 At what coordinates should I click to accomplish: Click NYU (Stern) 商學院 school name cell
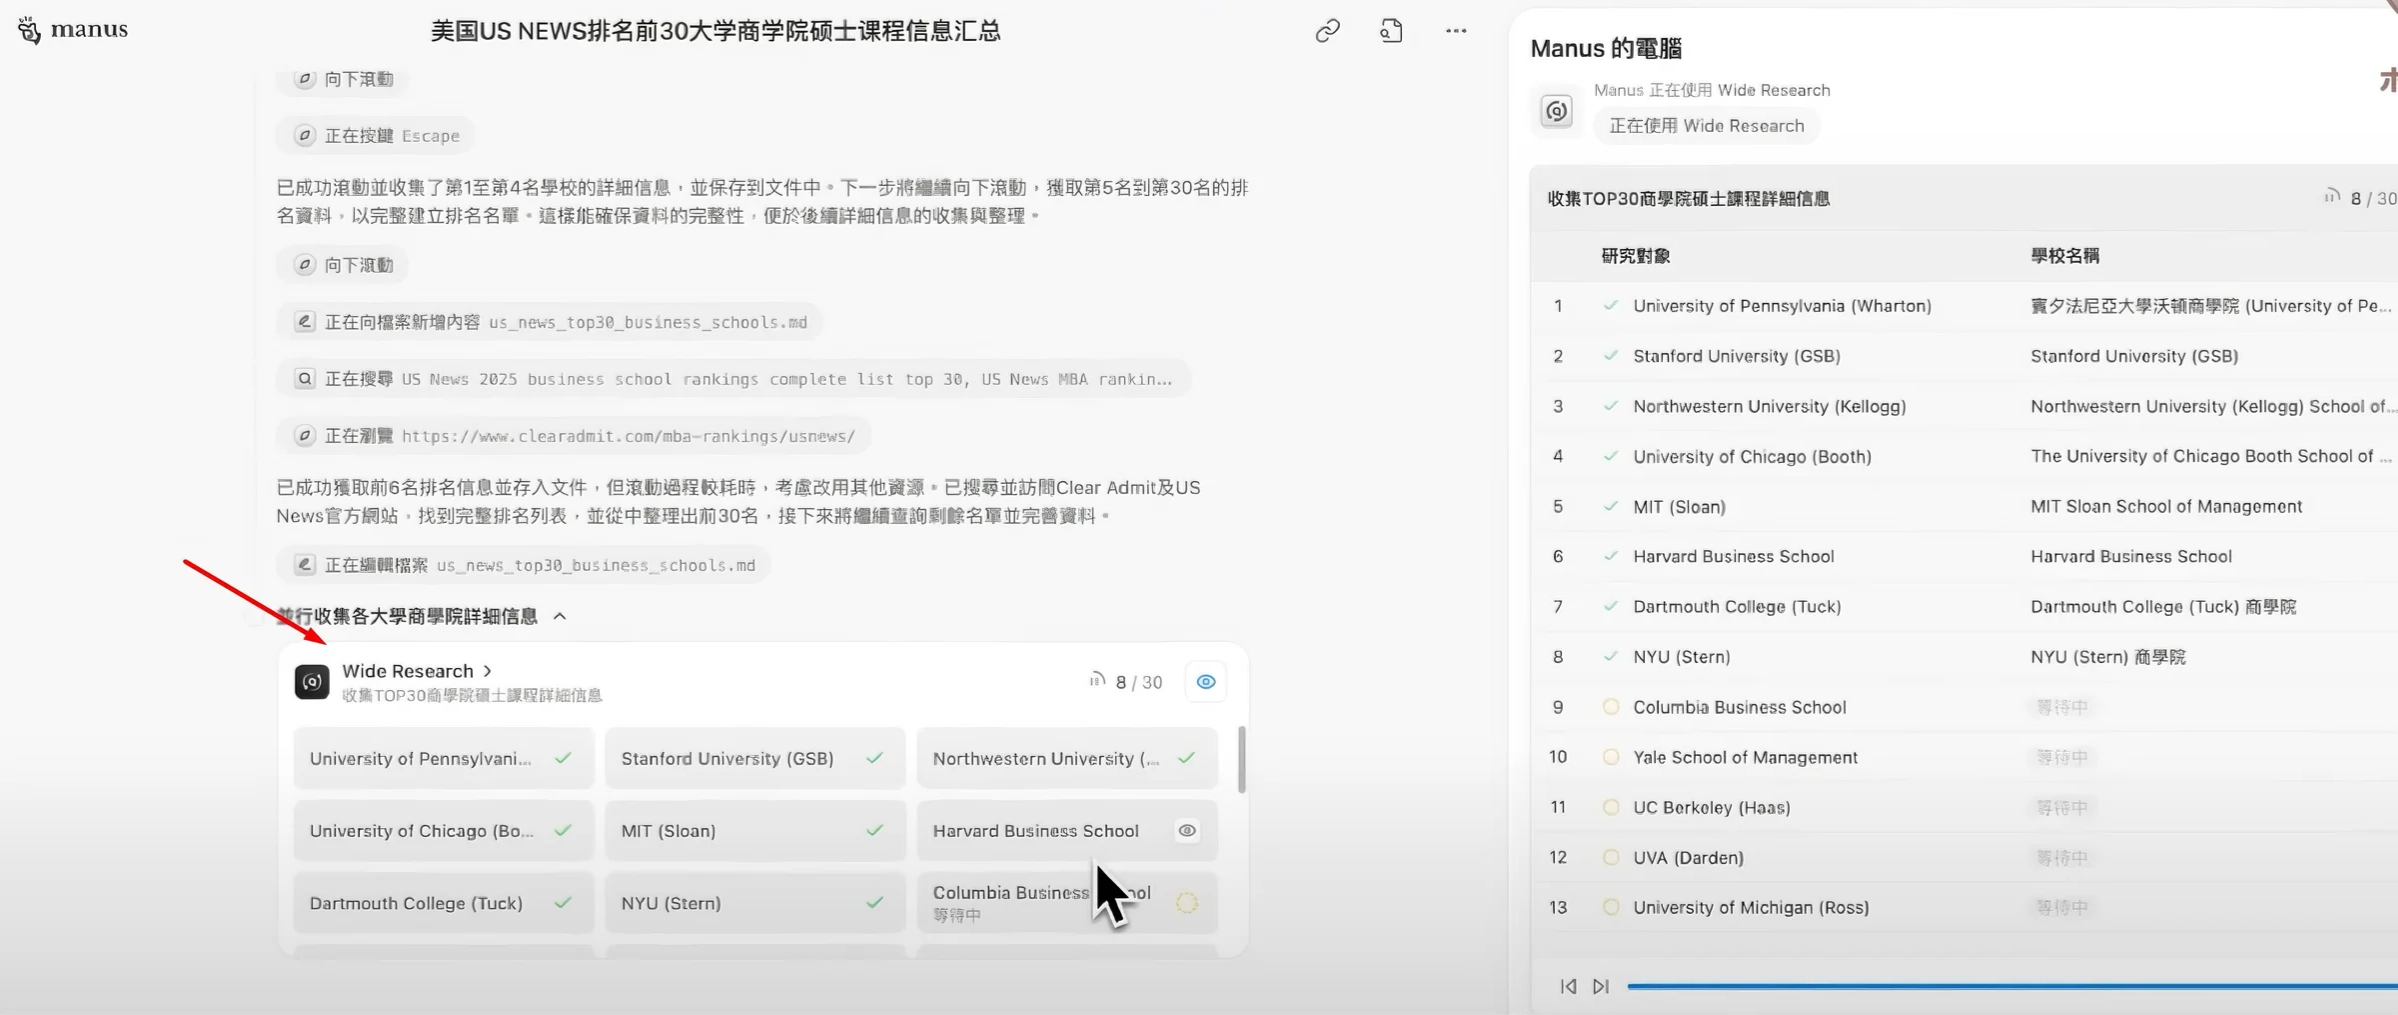pos(2107,656)
